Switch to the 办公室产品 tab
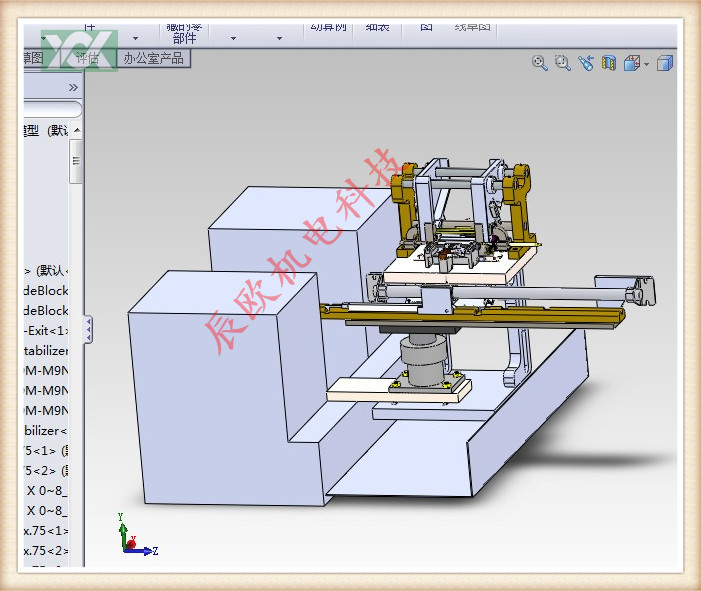 153,58
